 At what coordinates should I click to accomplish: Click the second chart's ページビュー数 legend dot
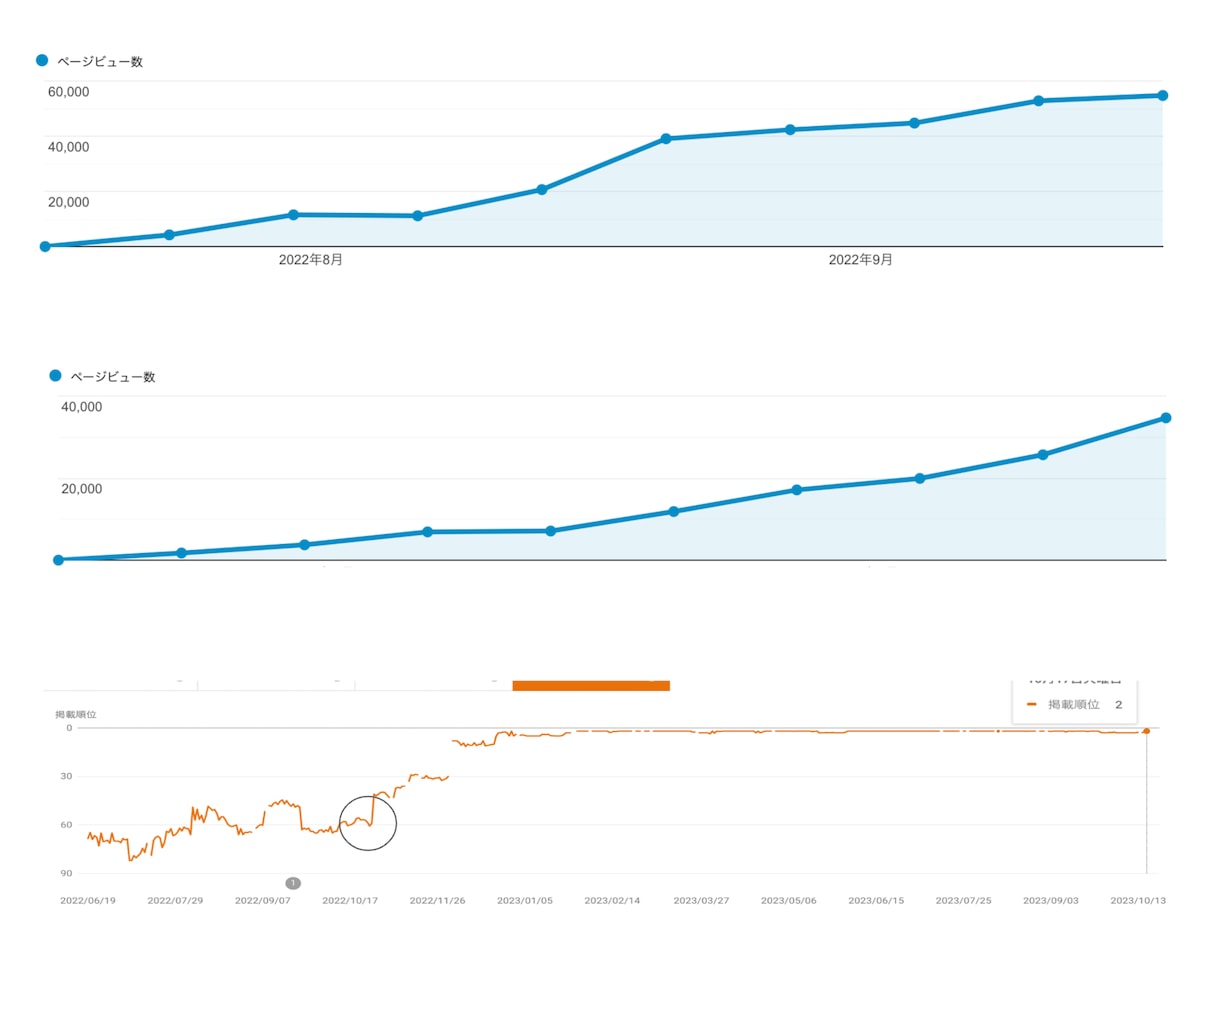[55, 375]
